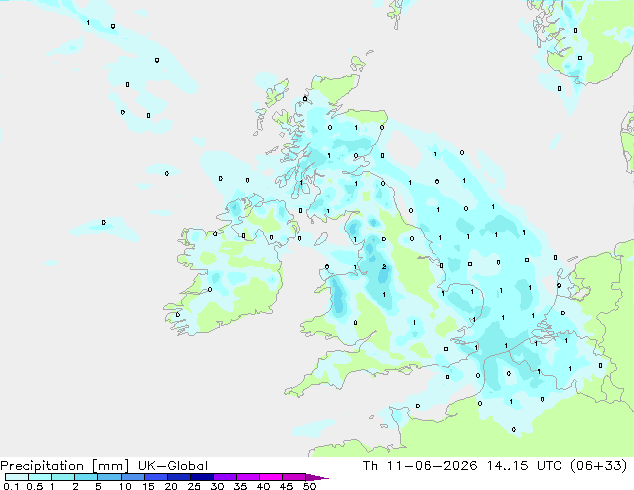
Task: Click the 'Th' weekday label
Action: point(370,466)
